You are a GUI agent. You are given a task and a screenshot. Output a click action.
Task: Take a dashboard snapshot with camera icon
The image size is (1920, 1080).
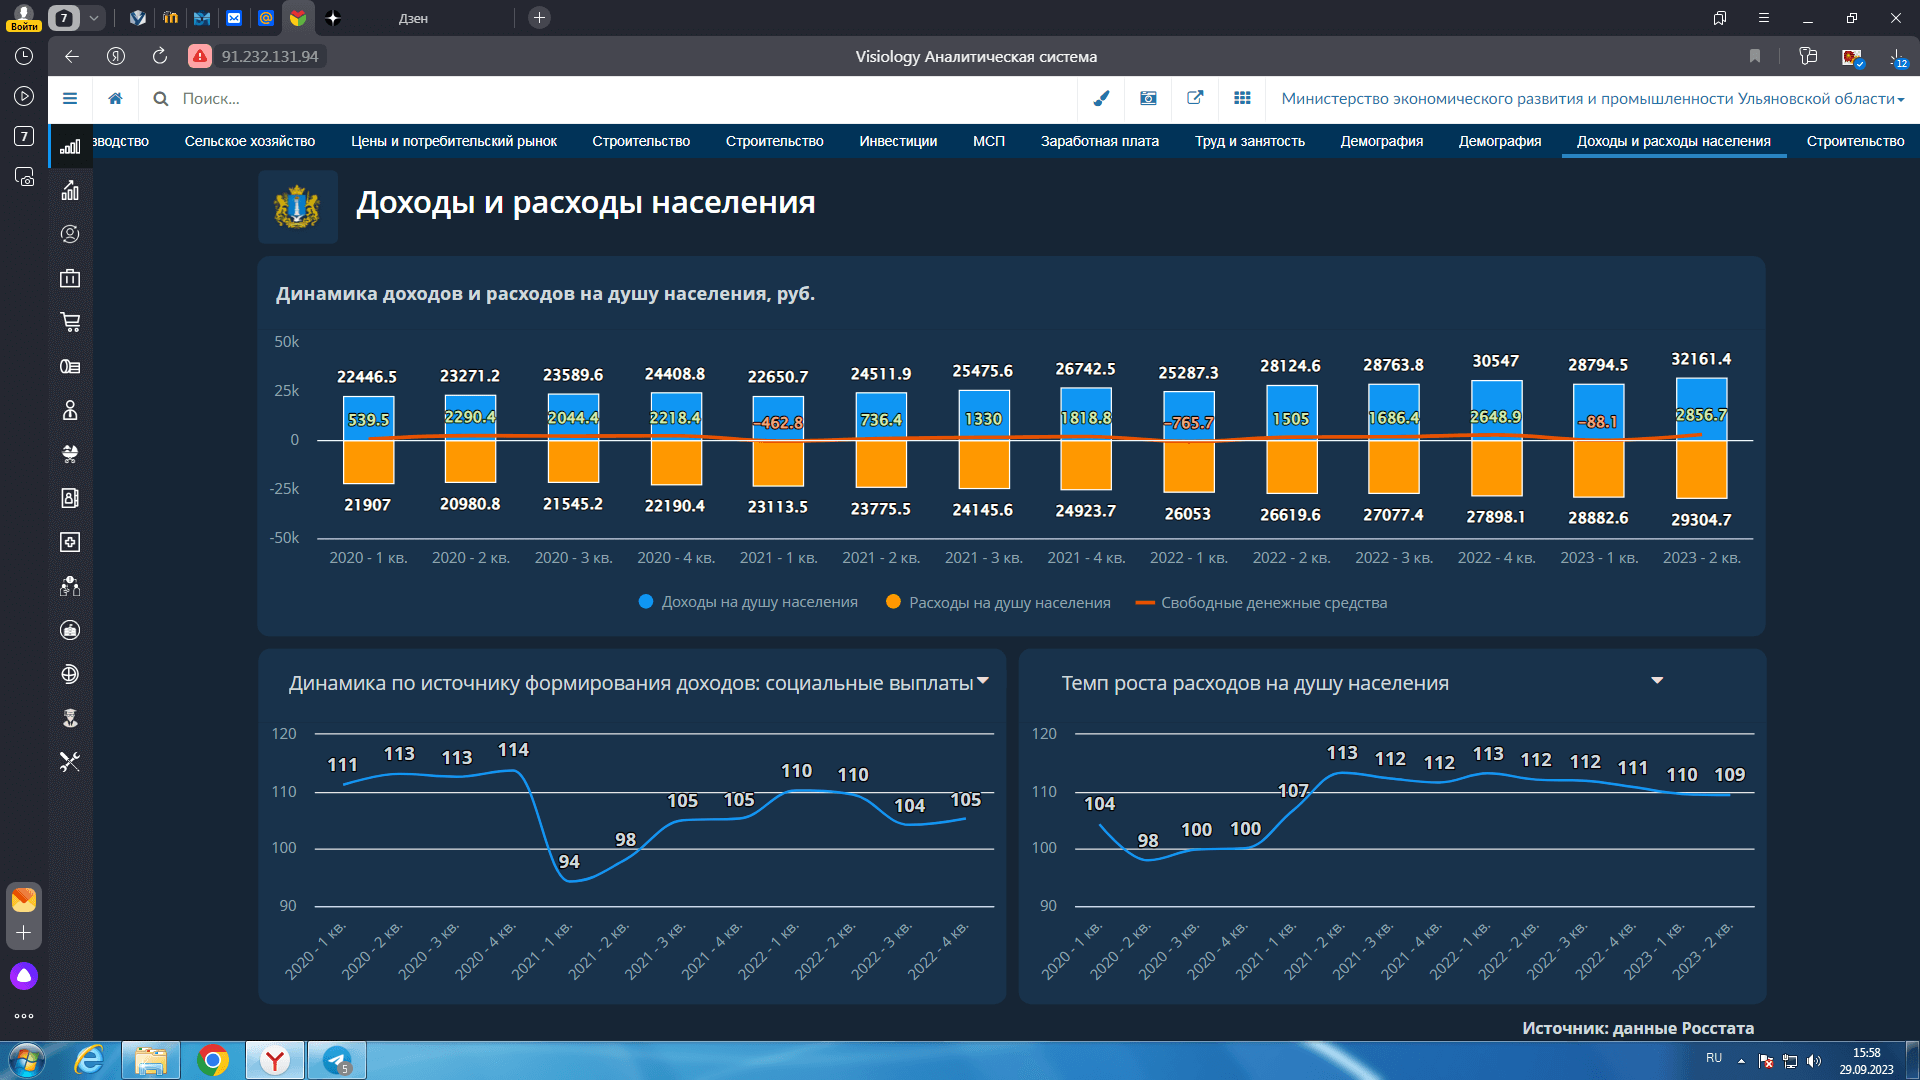[x=1148, y=98]
